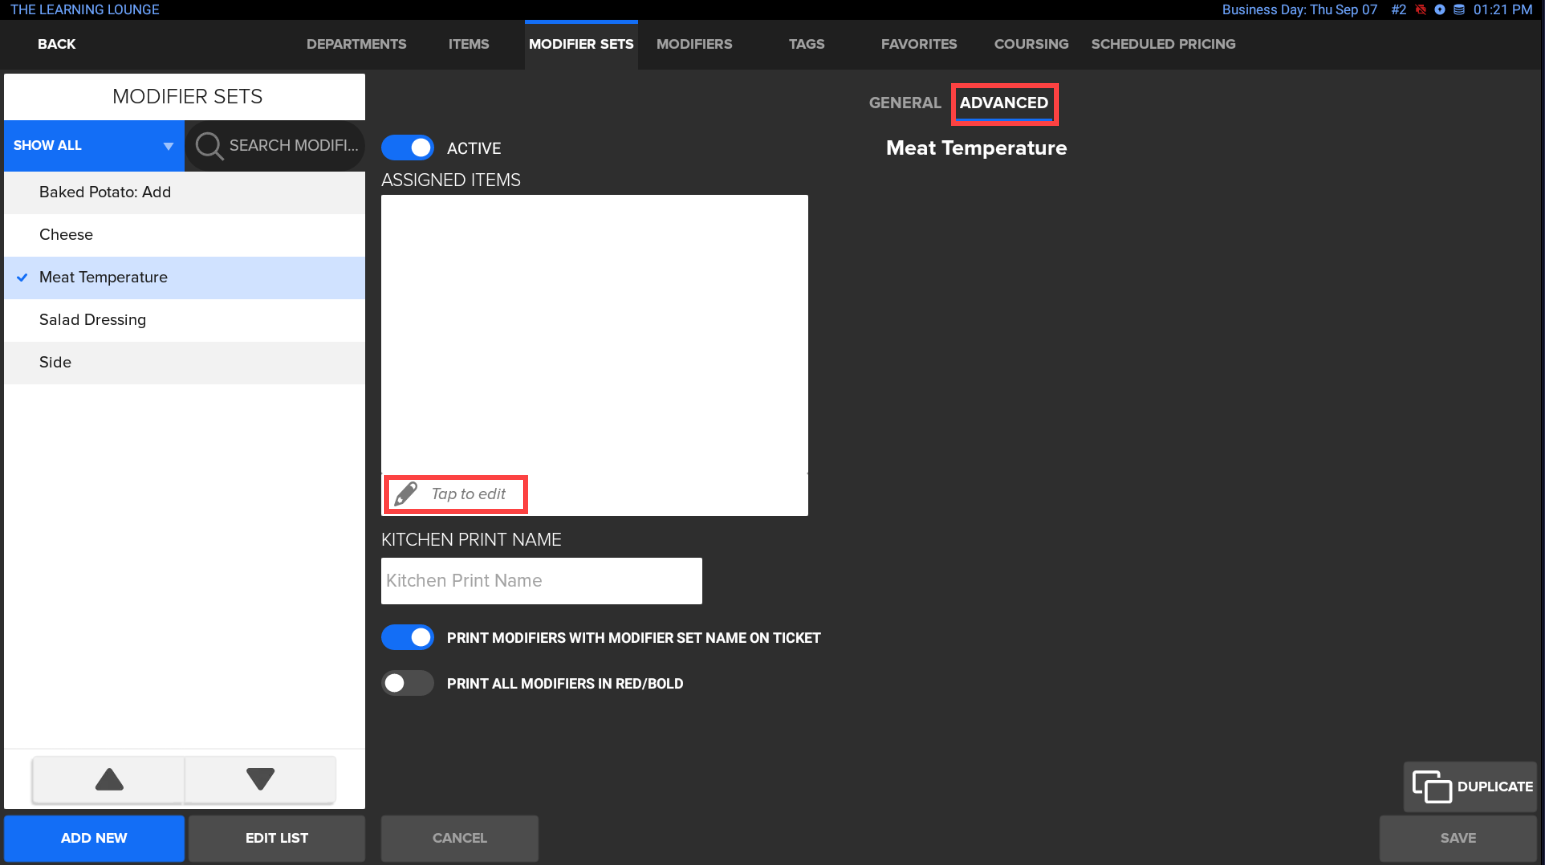Viewport: 1545px width, 865px height.
Task: Click the Edit List button
Action: [276, 838]
